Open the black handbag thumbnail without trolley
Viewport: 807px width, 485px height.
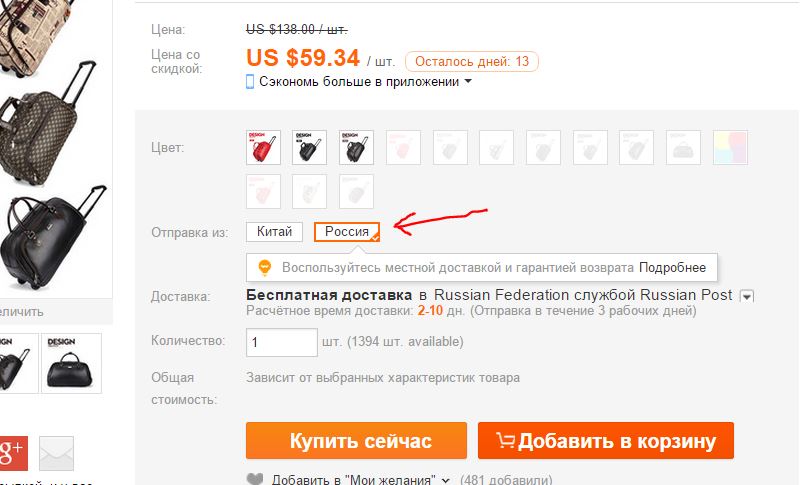pos(71,363)
